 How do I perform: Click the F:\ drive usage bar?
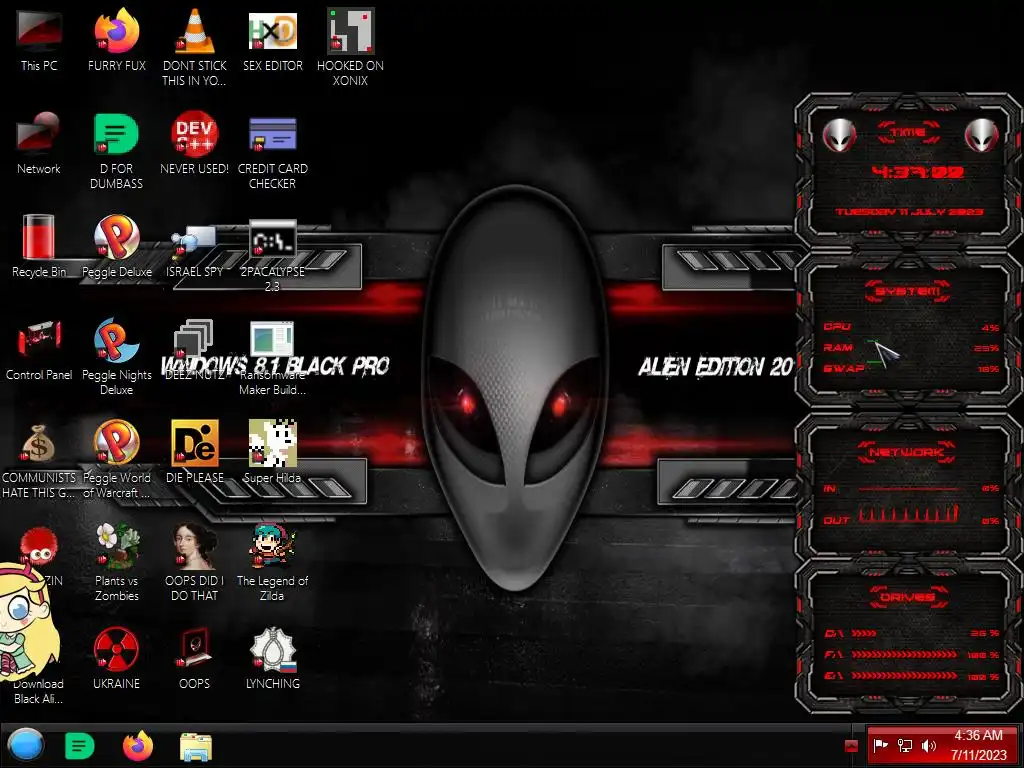[904, 654]
